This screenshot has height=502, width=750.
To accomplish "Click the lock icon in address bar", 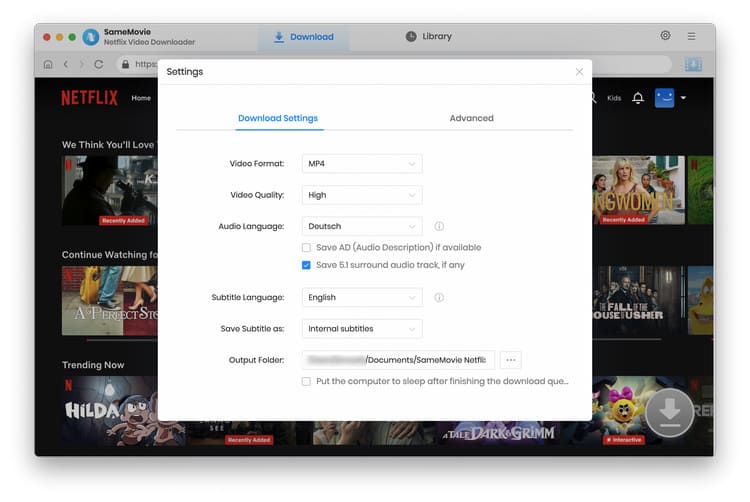I will click(x=125, y=64).
